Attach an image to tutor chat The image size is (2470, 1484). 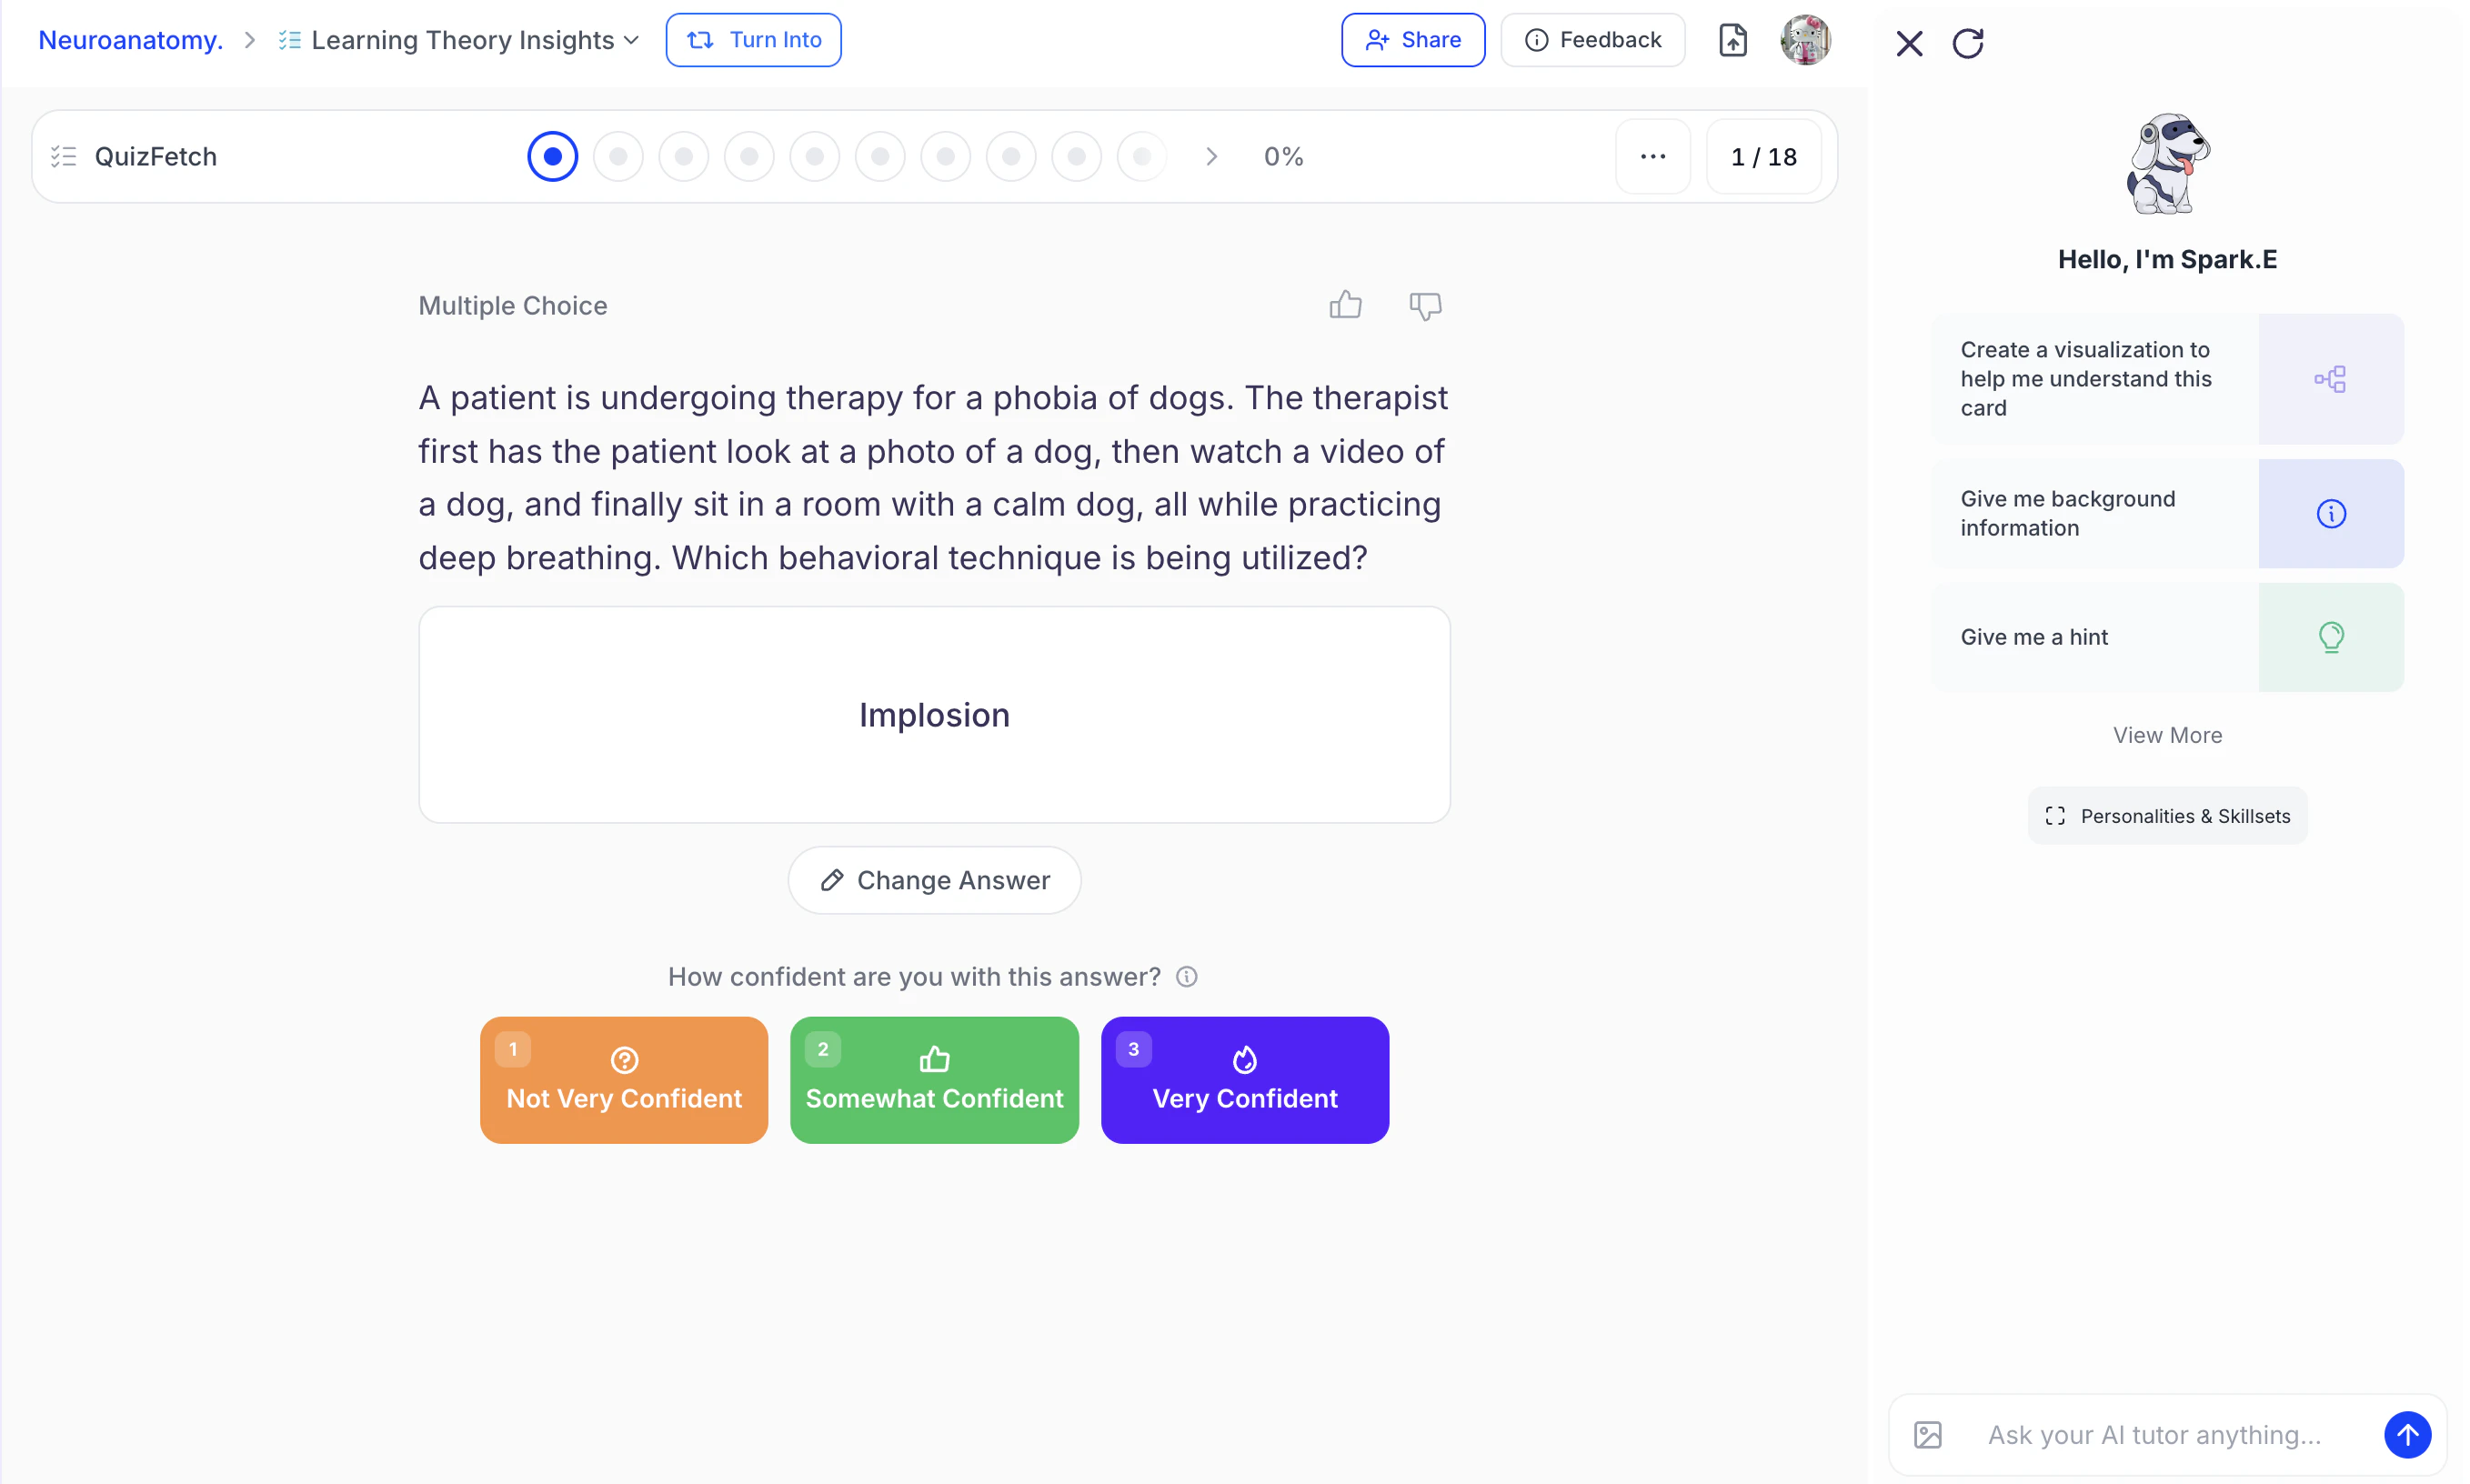tap(1927, 1435)
